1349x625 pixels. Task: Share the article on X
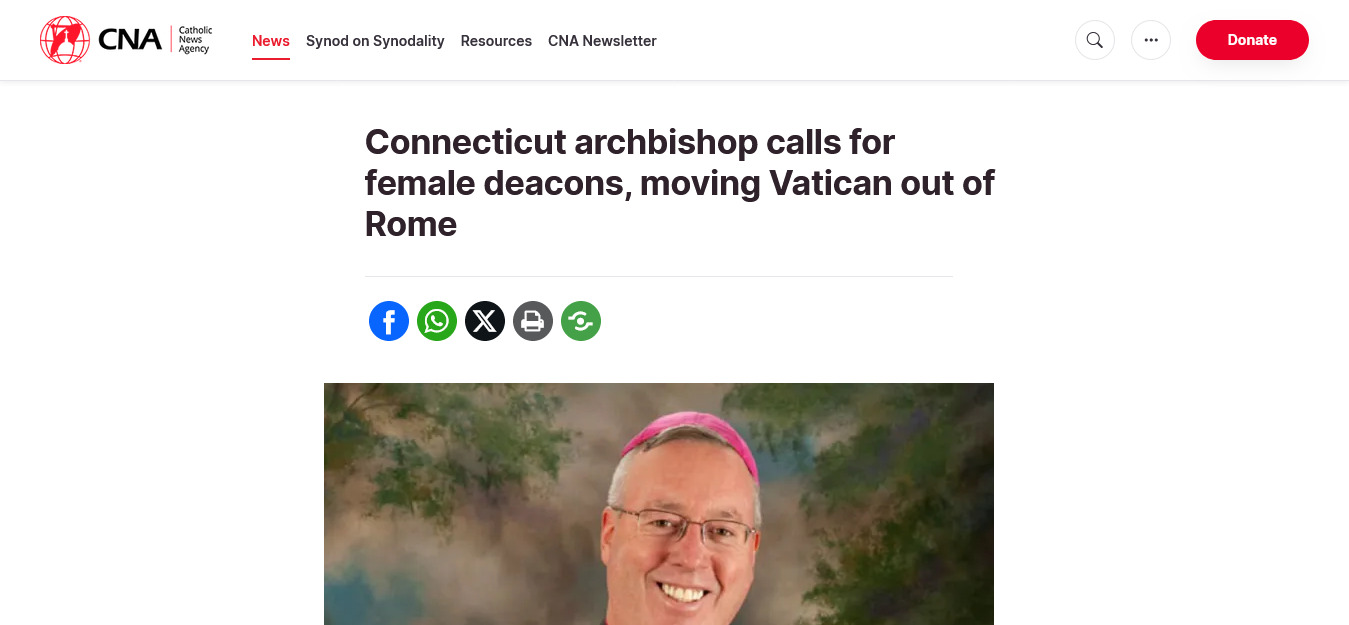(485, 321)
